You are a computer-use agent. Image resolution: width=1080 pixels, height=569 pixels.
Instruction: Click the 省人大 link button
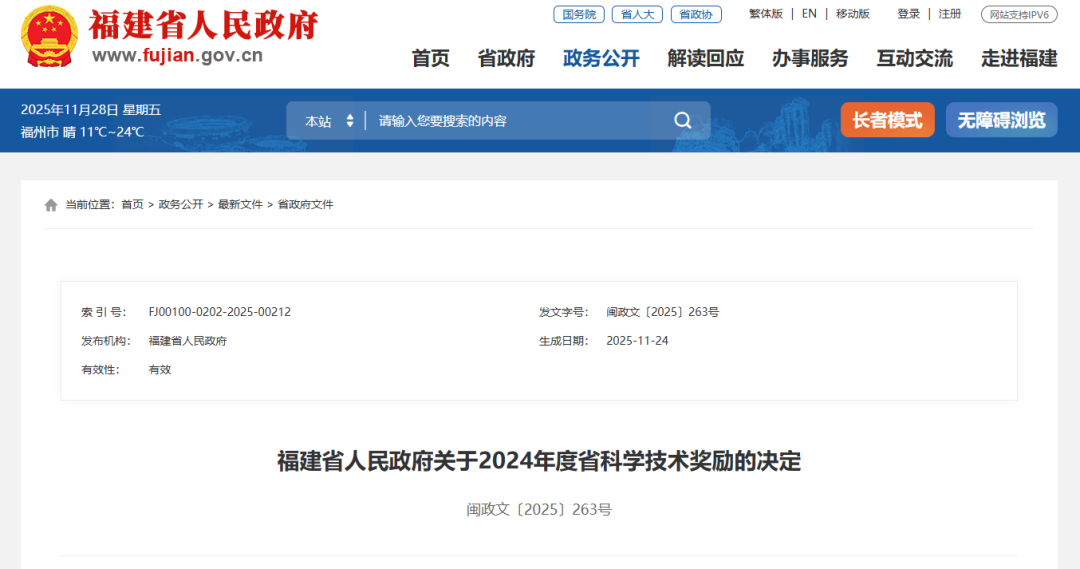click(637, 14)
